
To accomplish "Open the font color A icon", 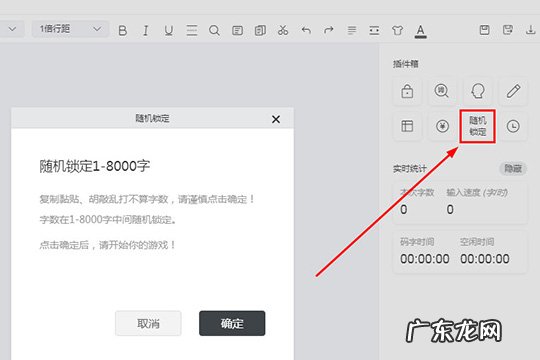I will pos(420,31).
